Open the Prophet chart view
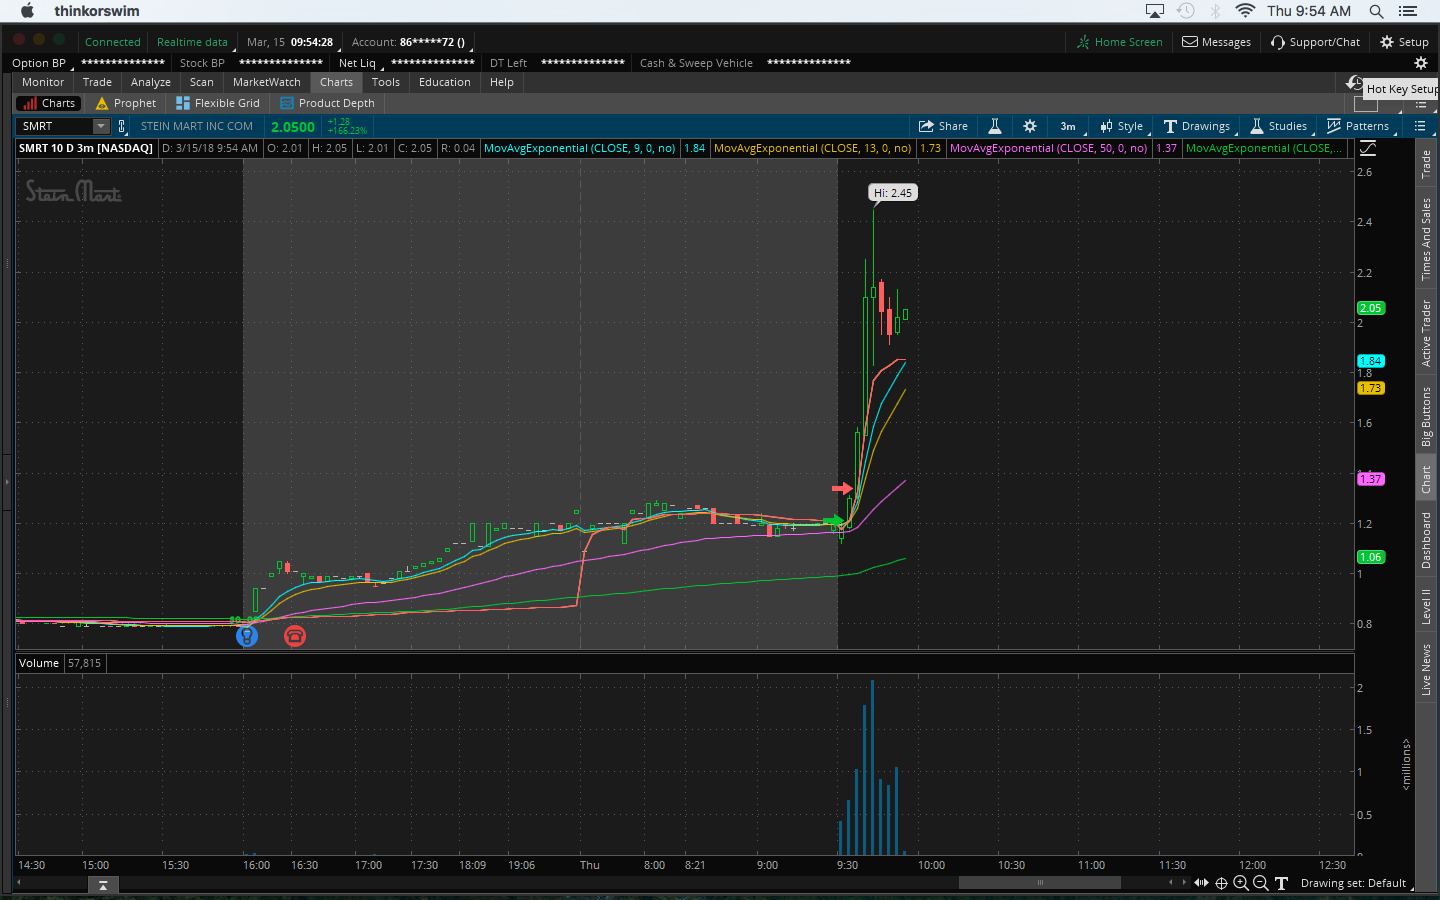The width and height of the screenshot is (1440, 900). pos(126,103)
